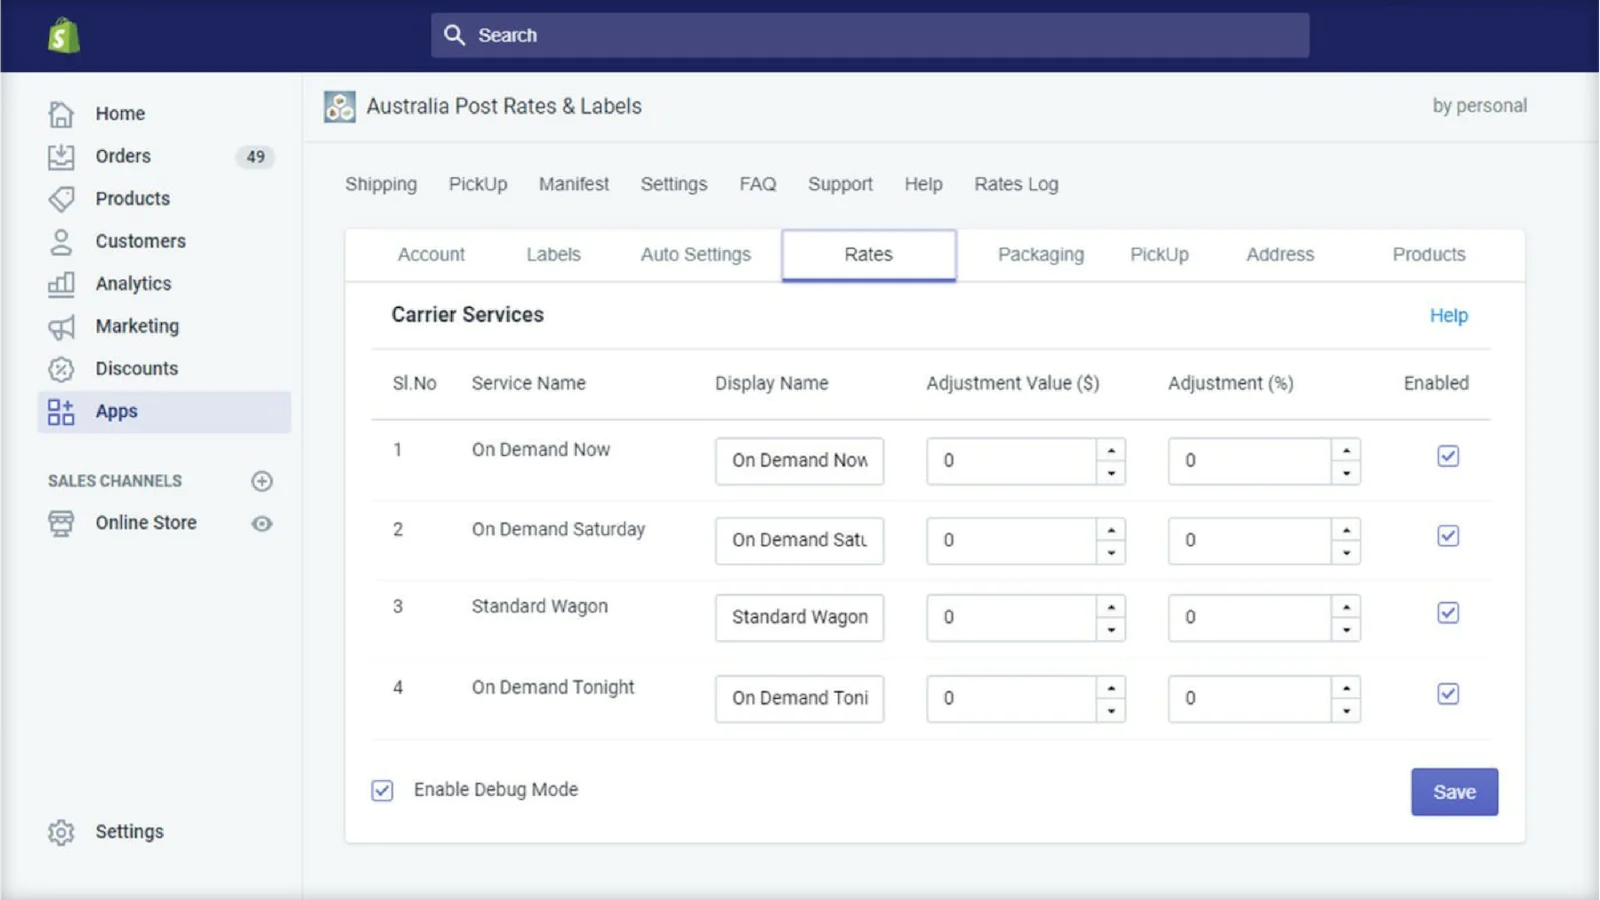Decrease Adjustment percent for On Demand Saturday
The image size is (1600, 900).
coord(1346,552)
